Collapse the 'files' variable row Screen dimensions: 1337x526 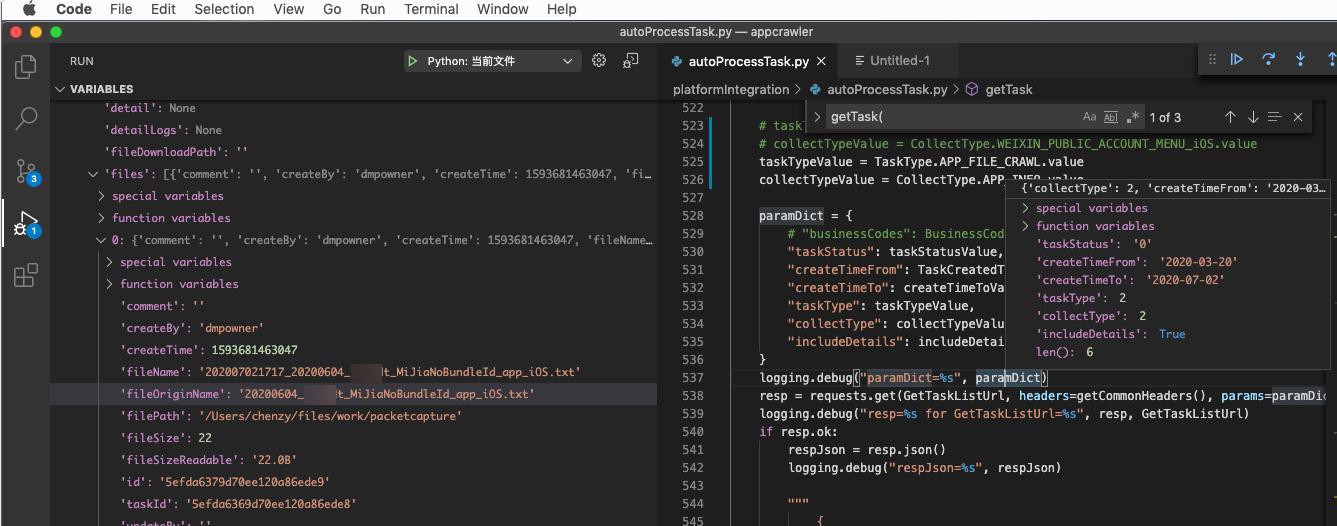coord(94,174)
